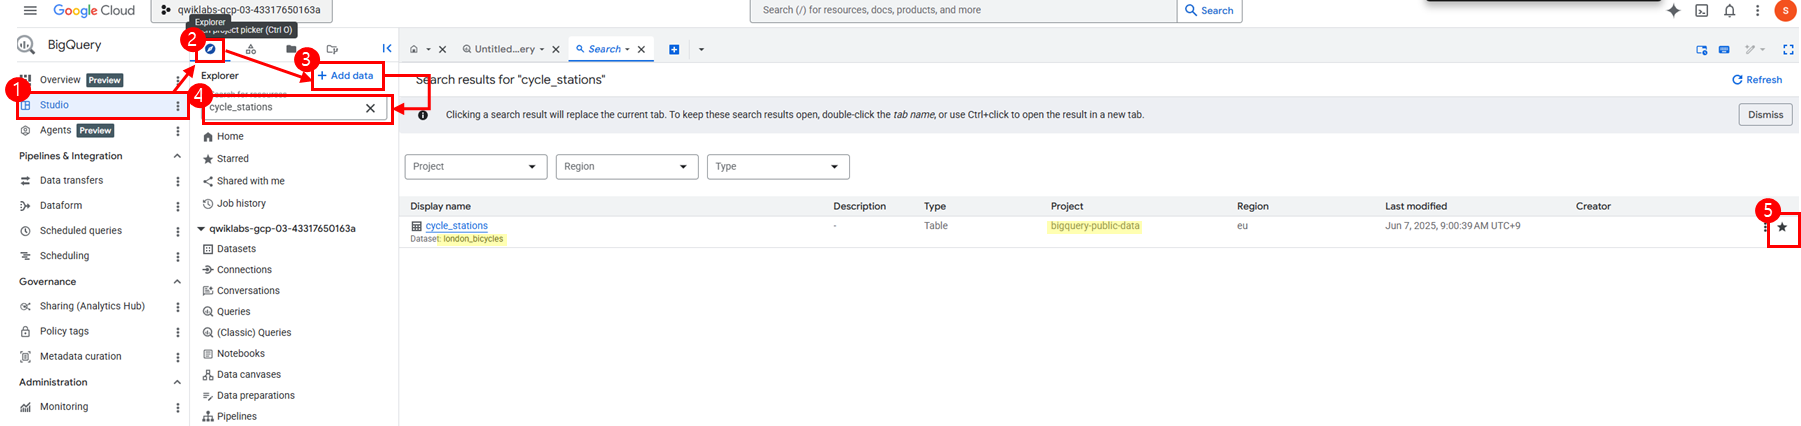Viewport: 1801px width, 426px height.
Task: Select Shared with me in Explorer
Action: click(x=251, y=182)
